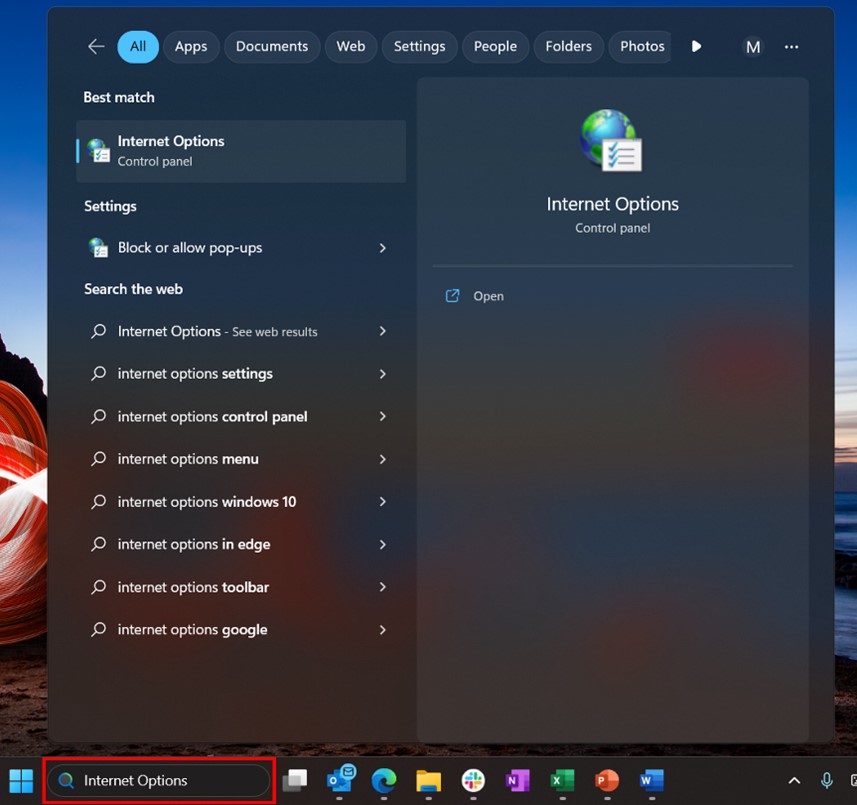Screen dimensions: 857x805
Task: Switch to the Photos filter tab
Action: click(x=641, y=46)
